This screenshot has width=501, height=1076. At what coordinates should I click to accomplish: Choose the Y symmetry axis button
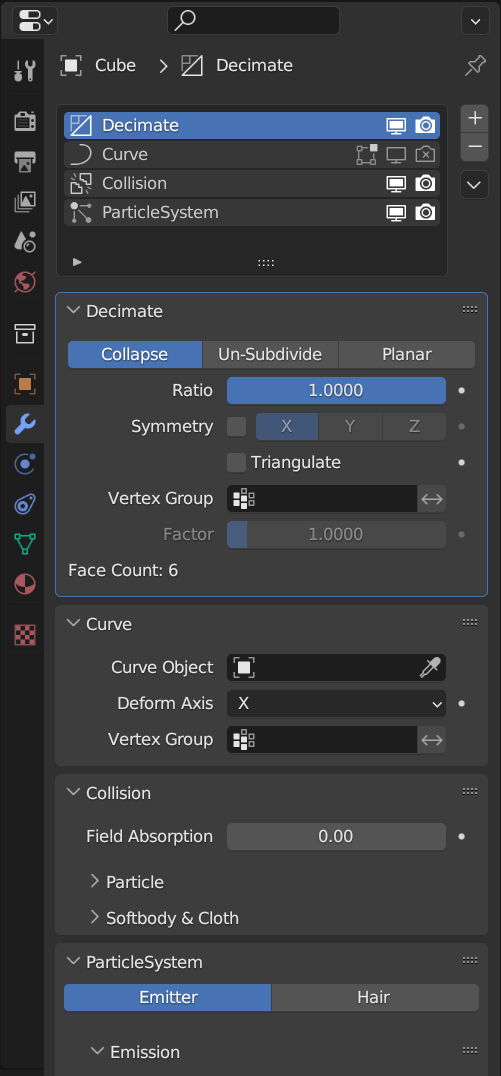(350, 427)
